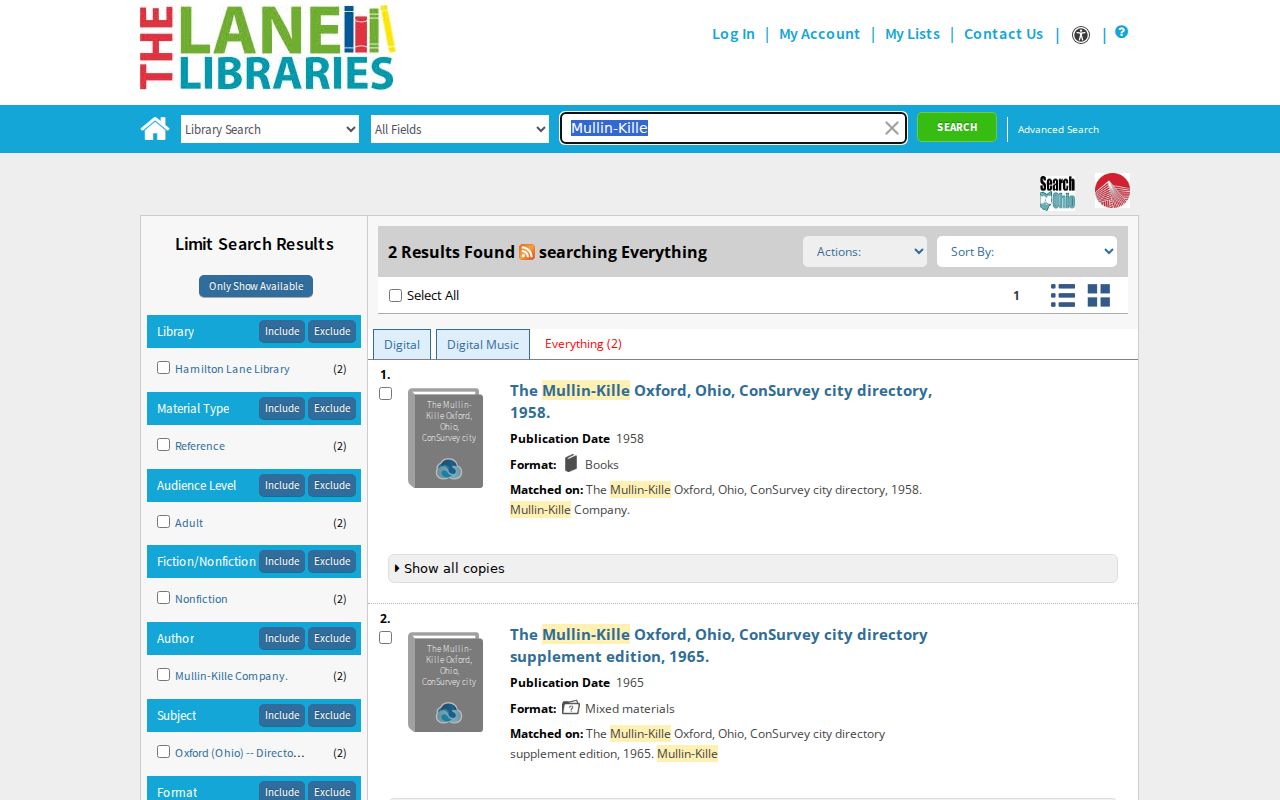The image size is (1280, 800).
Task: Switch to the Digital tab
Action: click(x=402, y=344)
